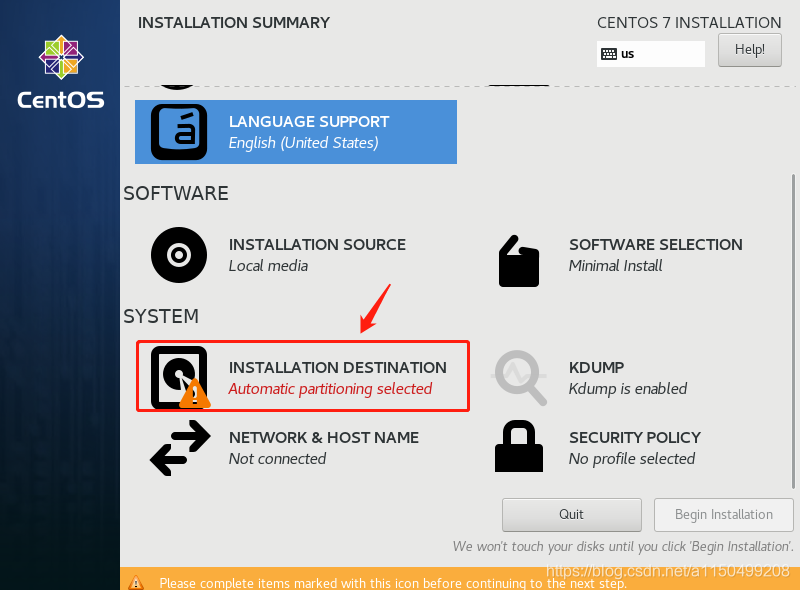Click the Begin Installation button
Viewport: 800px width, 590px height.
click(x=723, y=514)
